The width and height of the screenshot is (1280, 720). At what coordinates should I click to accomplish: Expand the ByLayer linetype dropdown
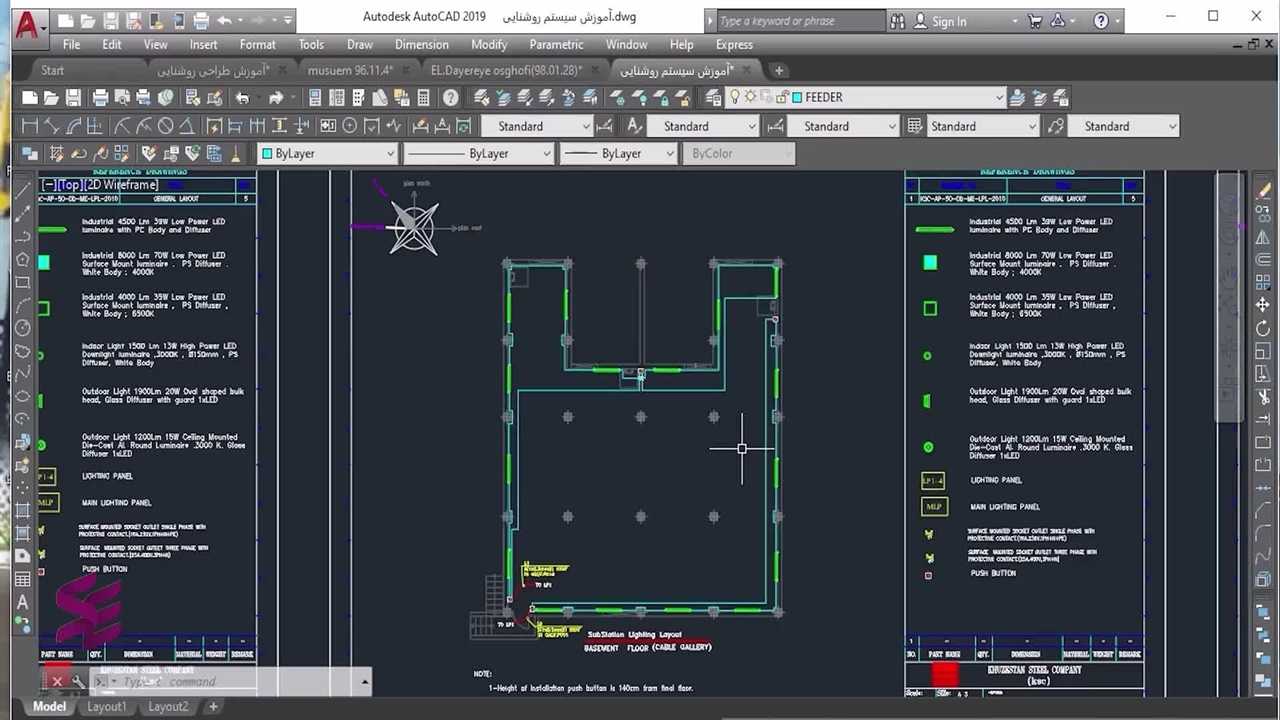click(x=546, y=154)
